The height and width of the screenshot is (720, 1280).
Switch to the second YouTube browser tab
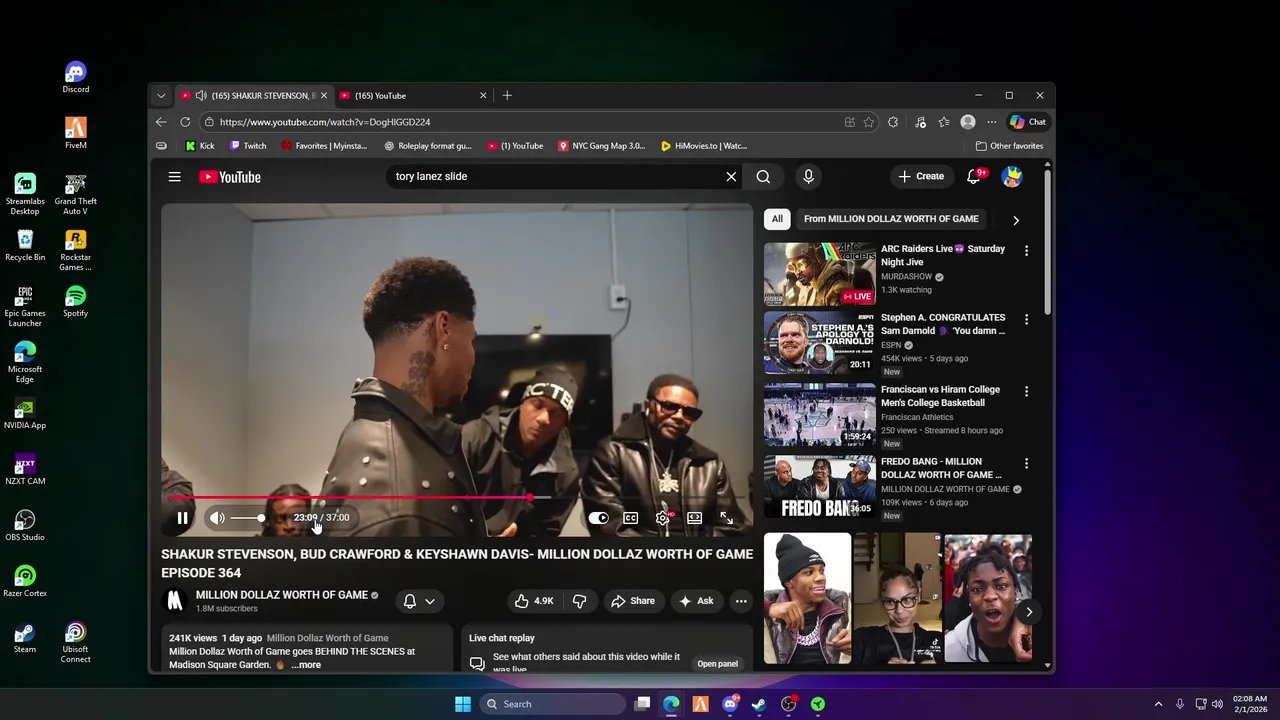pyautogui.click(x=413, y=96)
